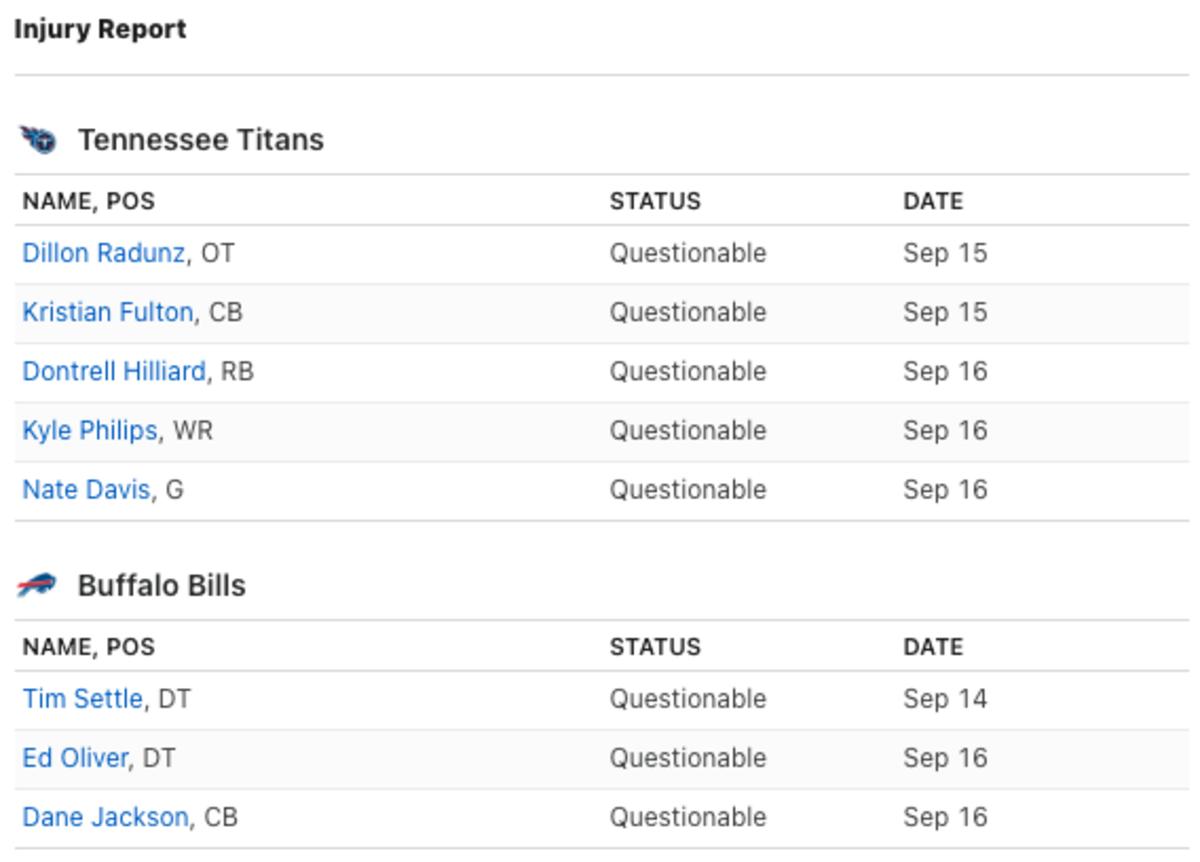The width and height of the screenshot is (1200, 862).
Task: Open Kyle Philips player profile
Action: (x=89, y=430)
